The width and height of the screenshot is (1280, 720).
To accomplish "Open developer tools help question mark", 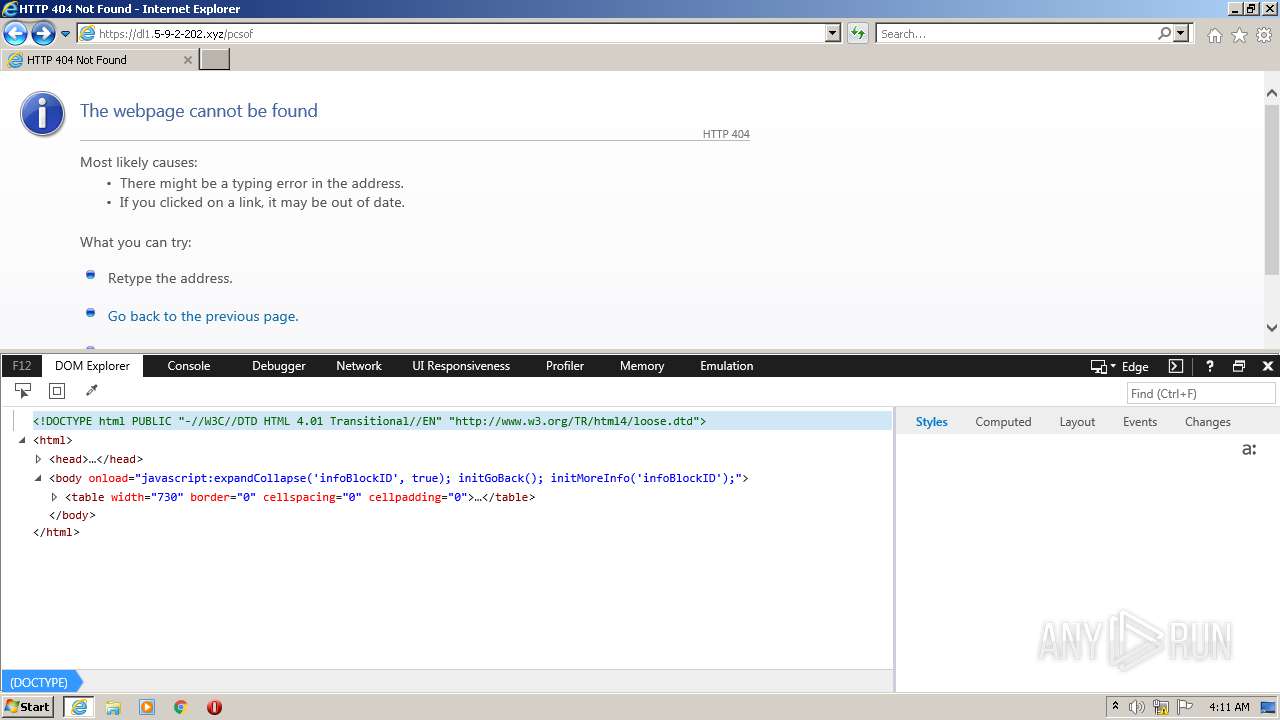I will (x=1209, y=366).
